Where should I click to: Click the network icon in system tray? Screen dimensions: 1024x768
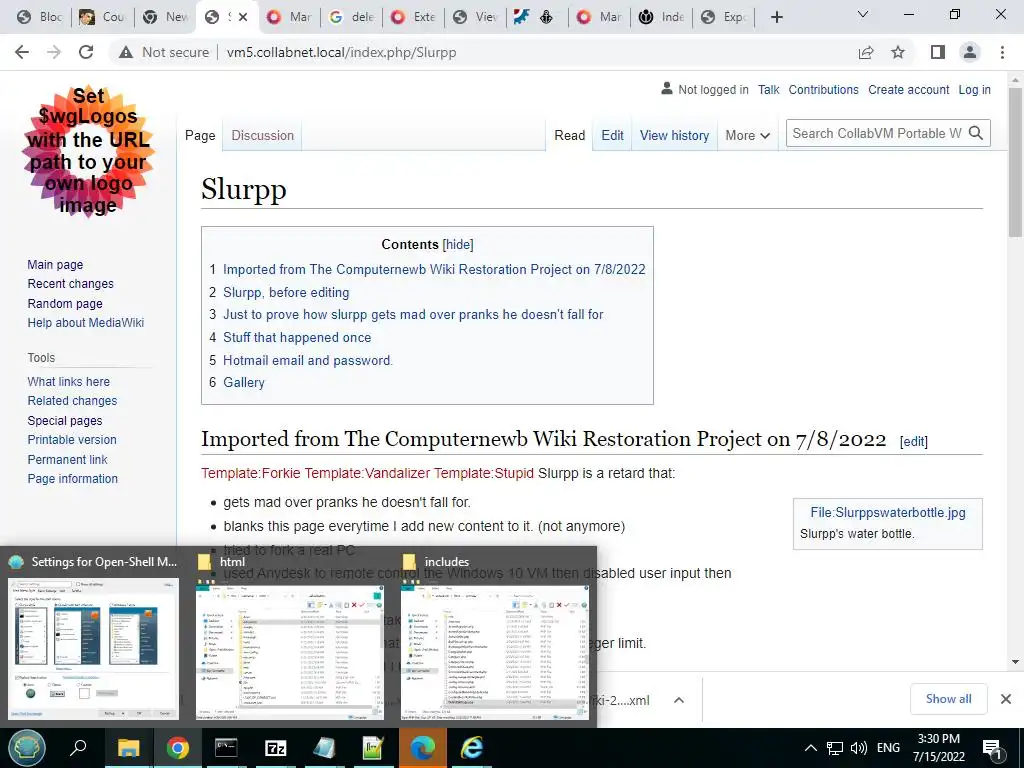click(x=835, y=748)
